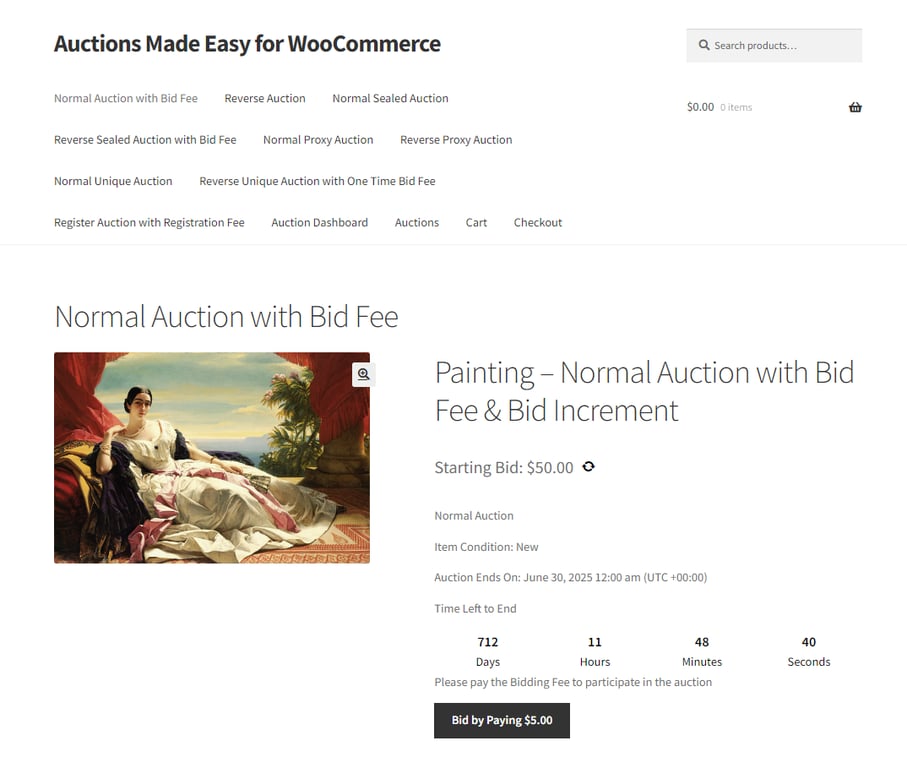Click the Bid by Paying $5.00 button

point(501,720)
